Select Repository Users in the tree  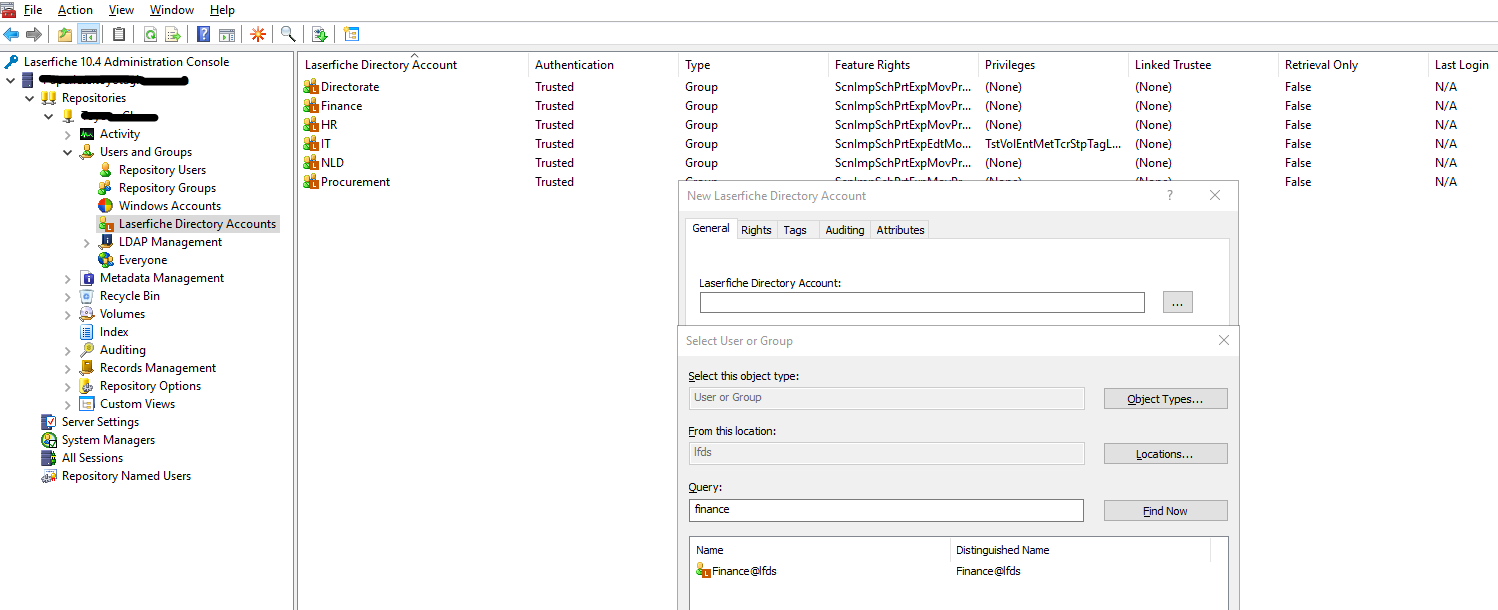point(162,170)
